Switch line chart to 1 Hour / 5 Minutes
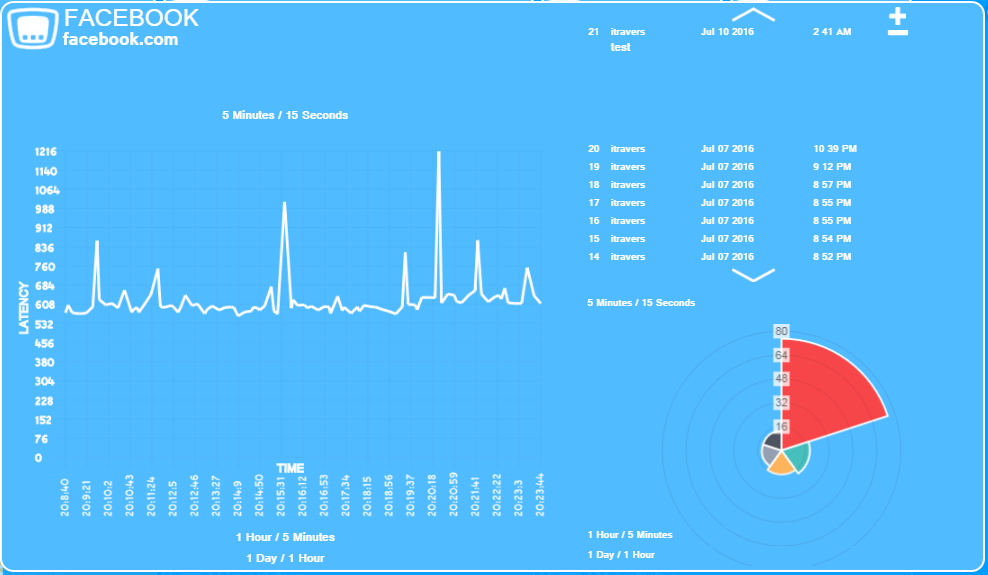The image size is (988, 575). 285,537
